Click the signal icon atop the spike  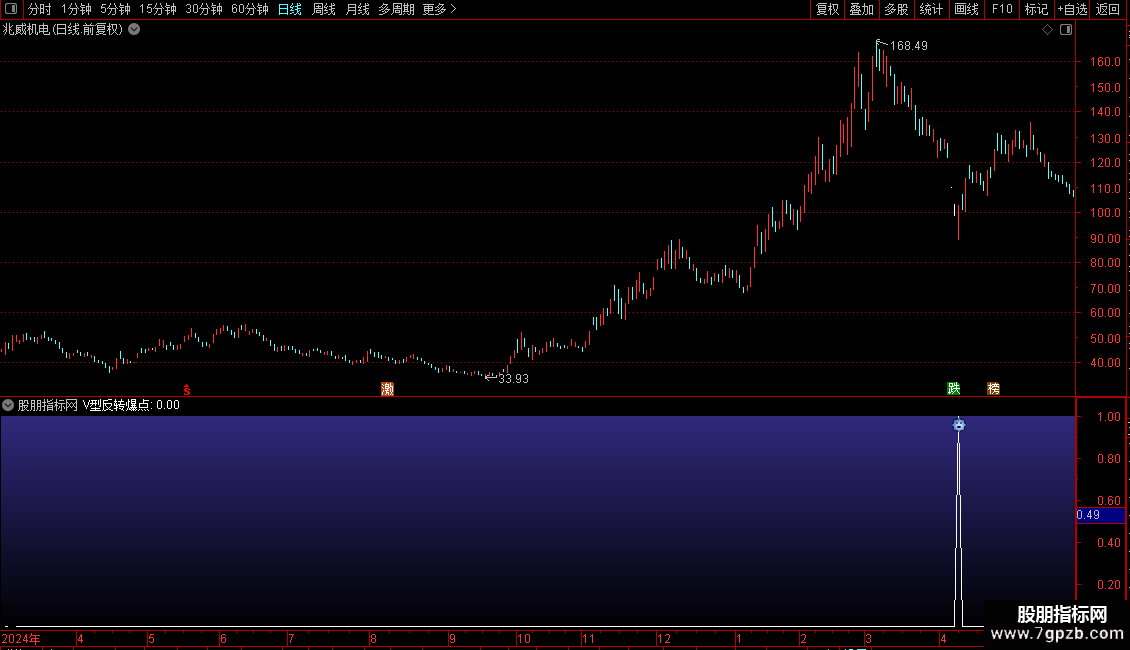[958, 425]
